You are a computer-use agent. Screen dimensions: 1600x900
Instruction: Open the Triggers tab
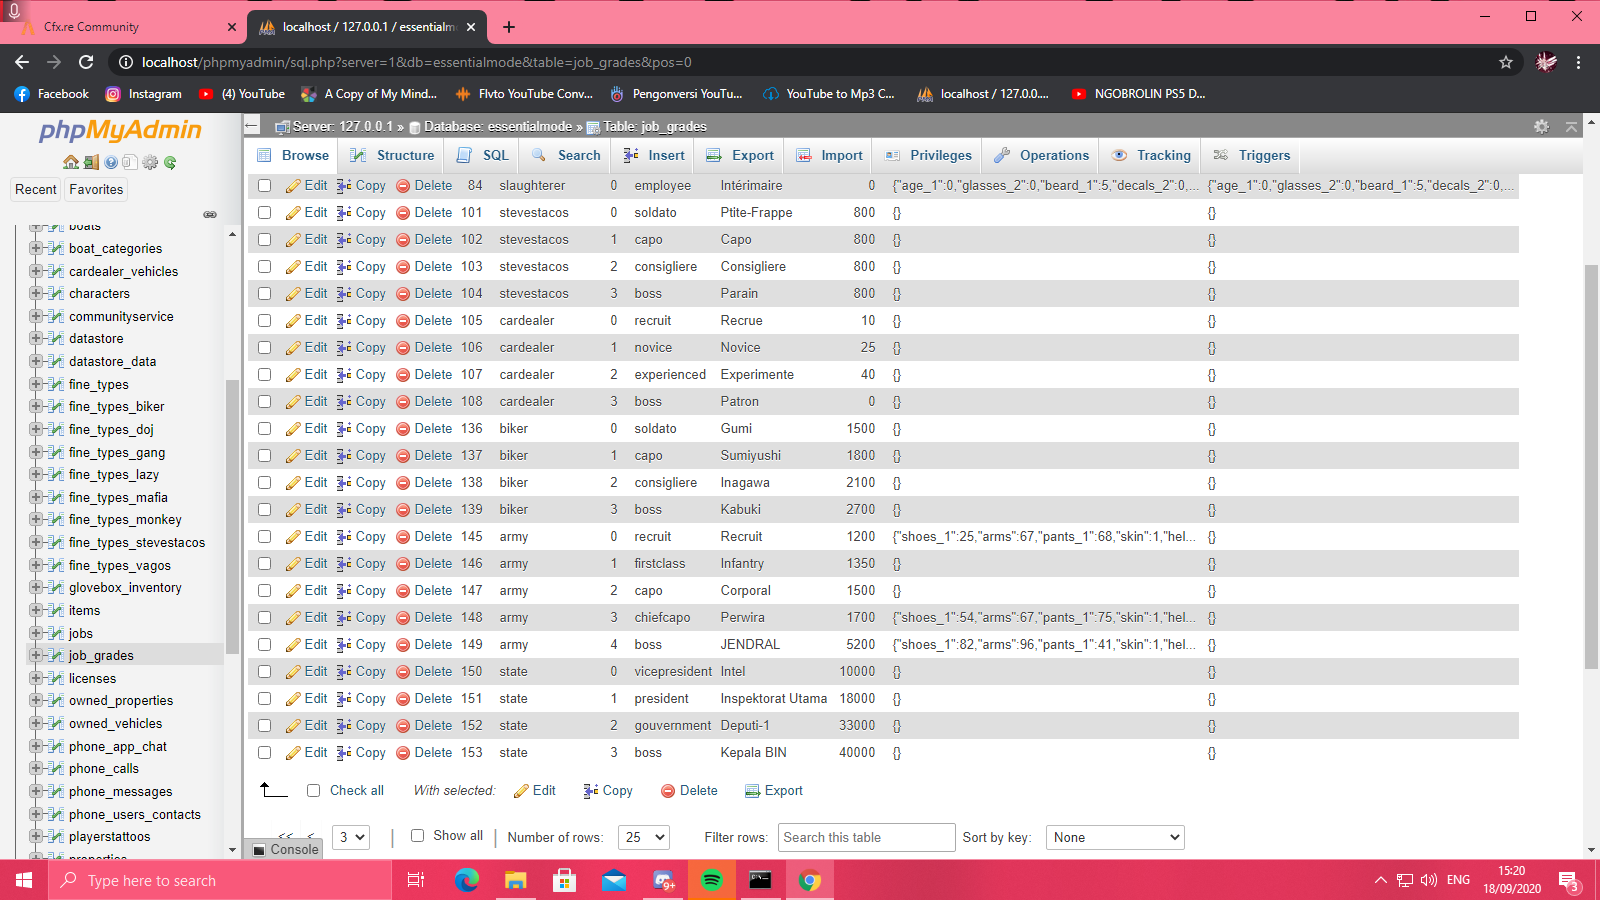tap(1251, 155)
